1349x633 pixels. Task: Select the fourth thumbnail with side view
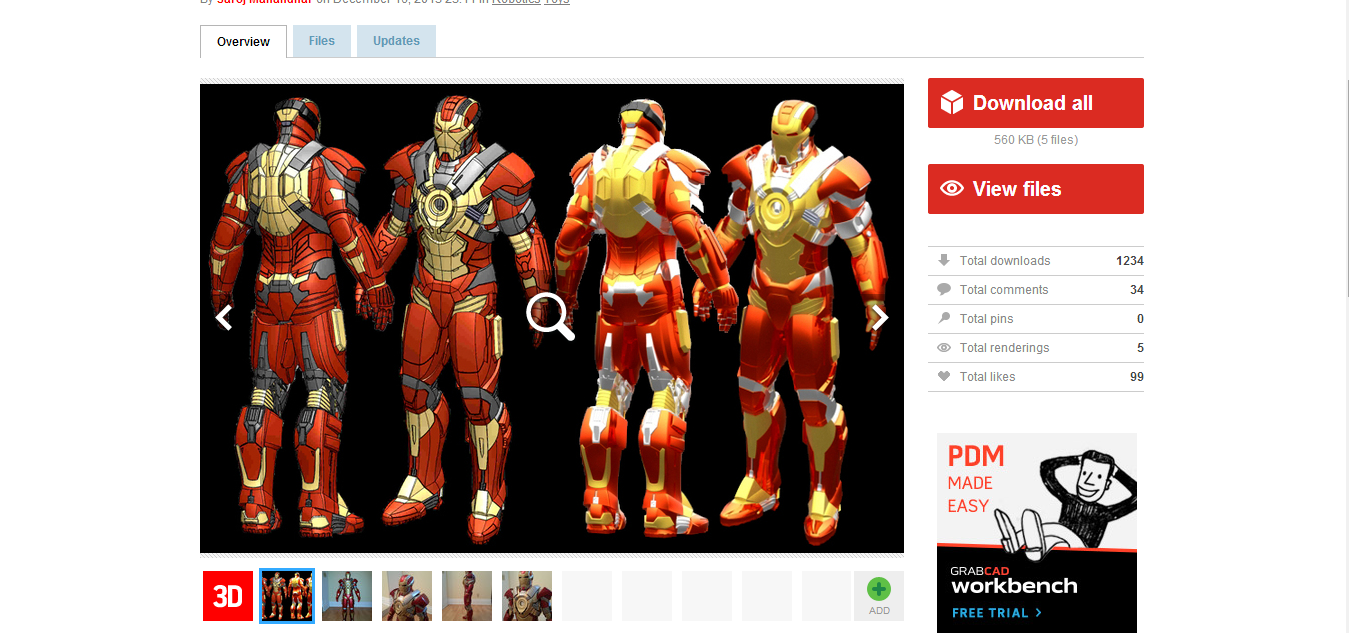(x=467, y=596)
